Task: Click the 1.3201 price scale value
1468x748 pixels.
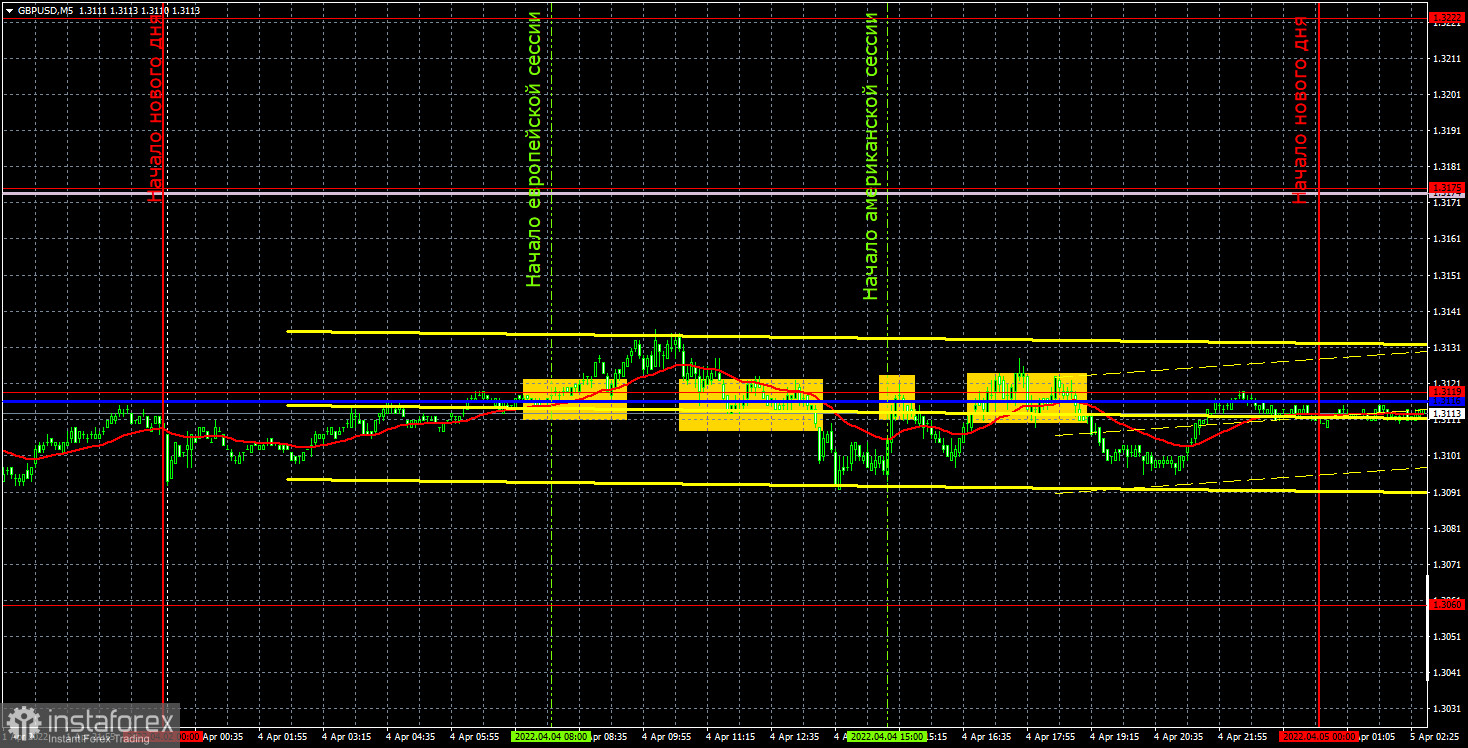Action: pos(1446,94)
